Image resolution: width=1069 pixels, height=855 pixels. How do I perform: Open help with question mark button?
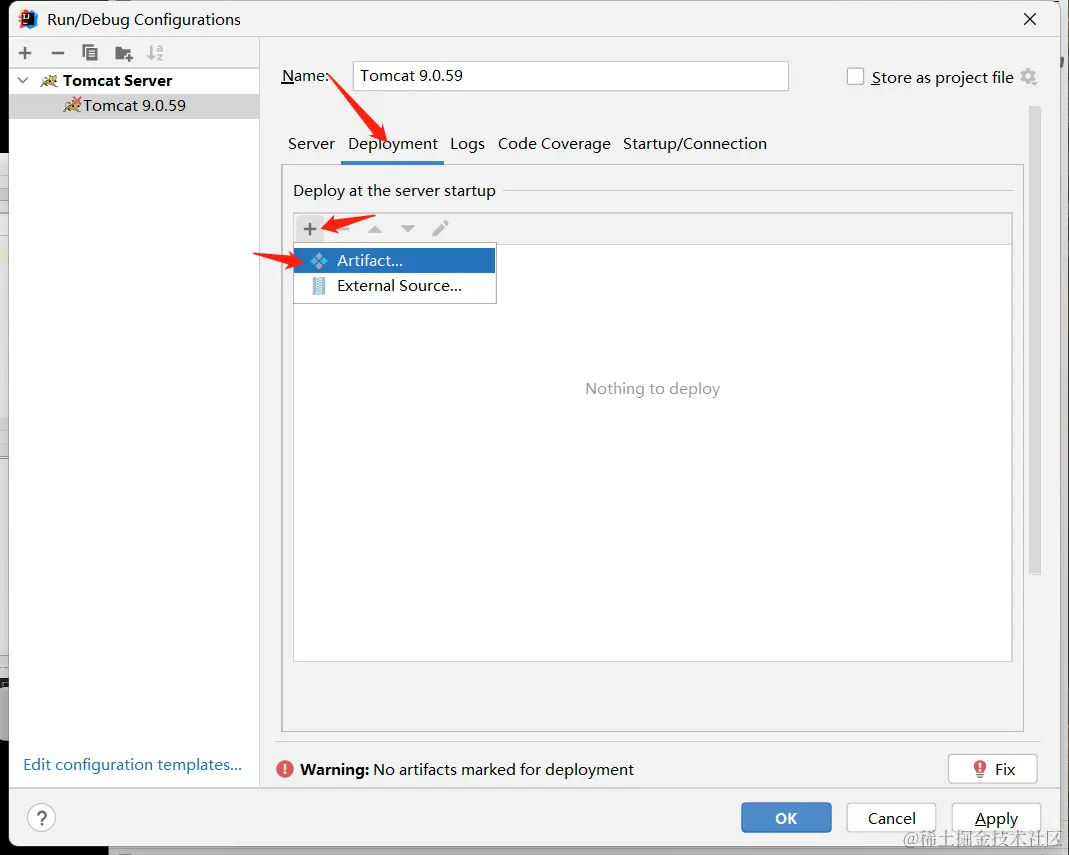pos(42,818)
